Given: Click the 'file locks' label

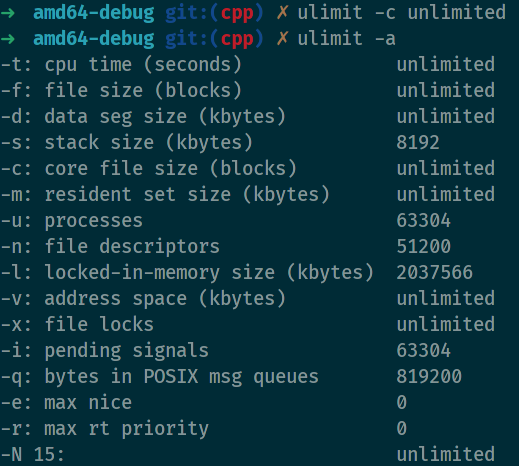Looking at the screenshot, I should [x=99, y=324].
